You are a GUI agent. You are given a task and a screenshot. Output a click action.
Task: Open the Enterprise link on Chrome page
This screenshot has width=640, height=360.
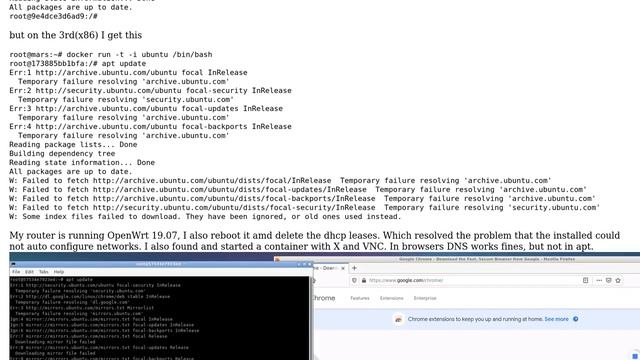425,298
